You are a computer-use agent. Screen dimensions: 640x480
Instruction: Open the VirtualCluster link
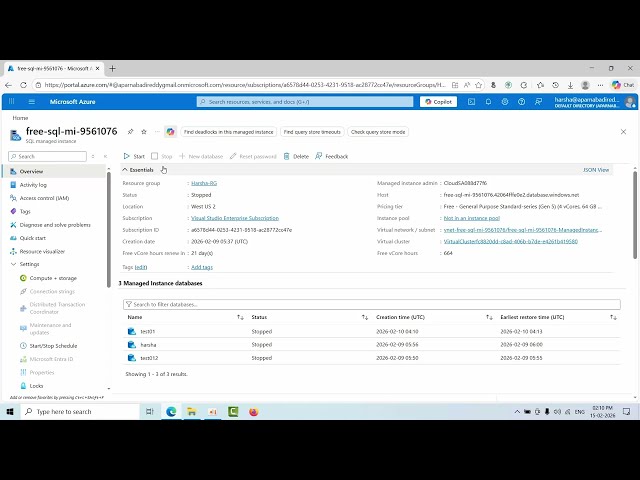(x=511, y=242)
